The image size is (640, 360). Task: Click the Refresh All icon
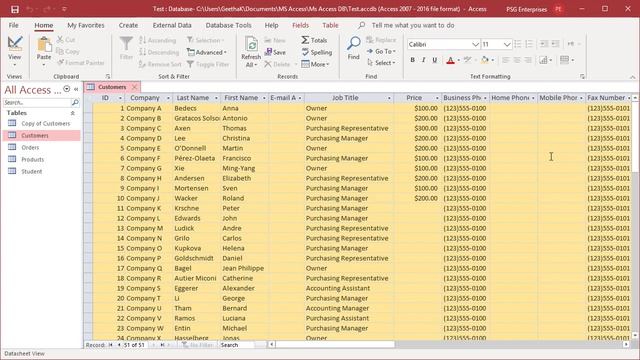(251, 44)
